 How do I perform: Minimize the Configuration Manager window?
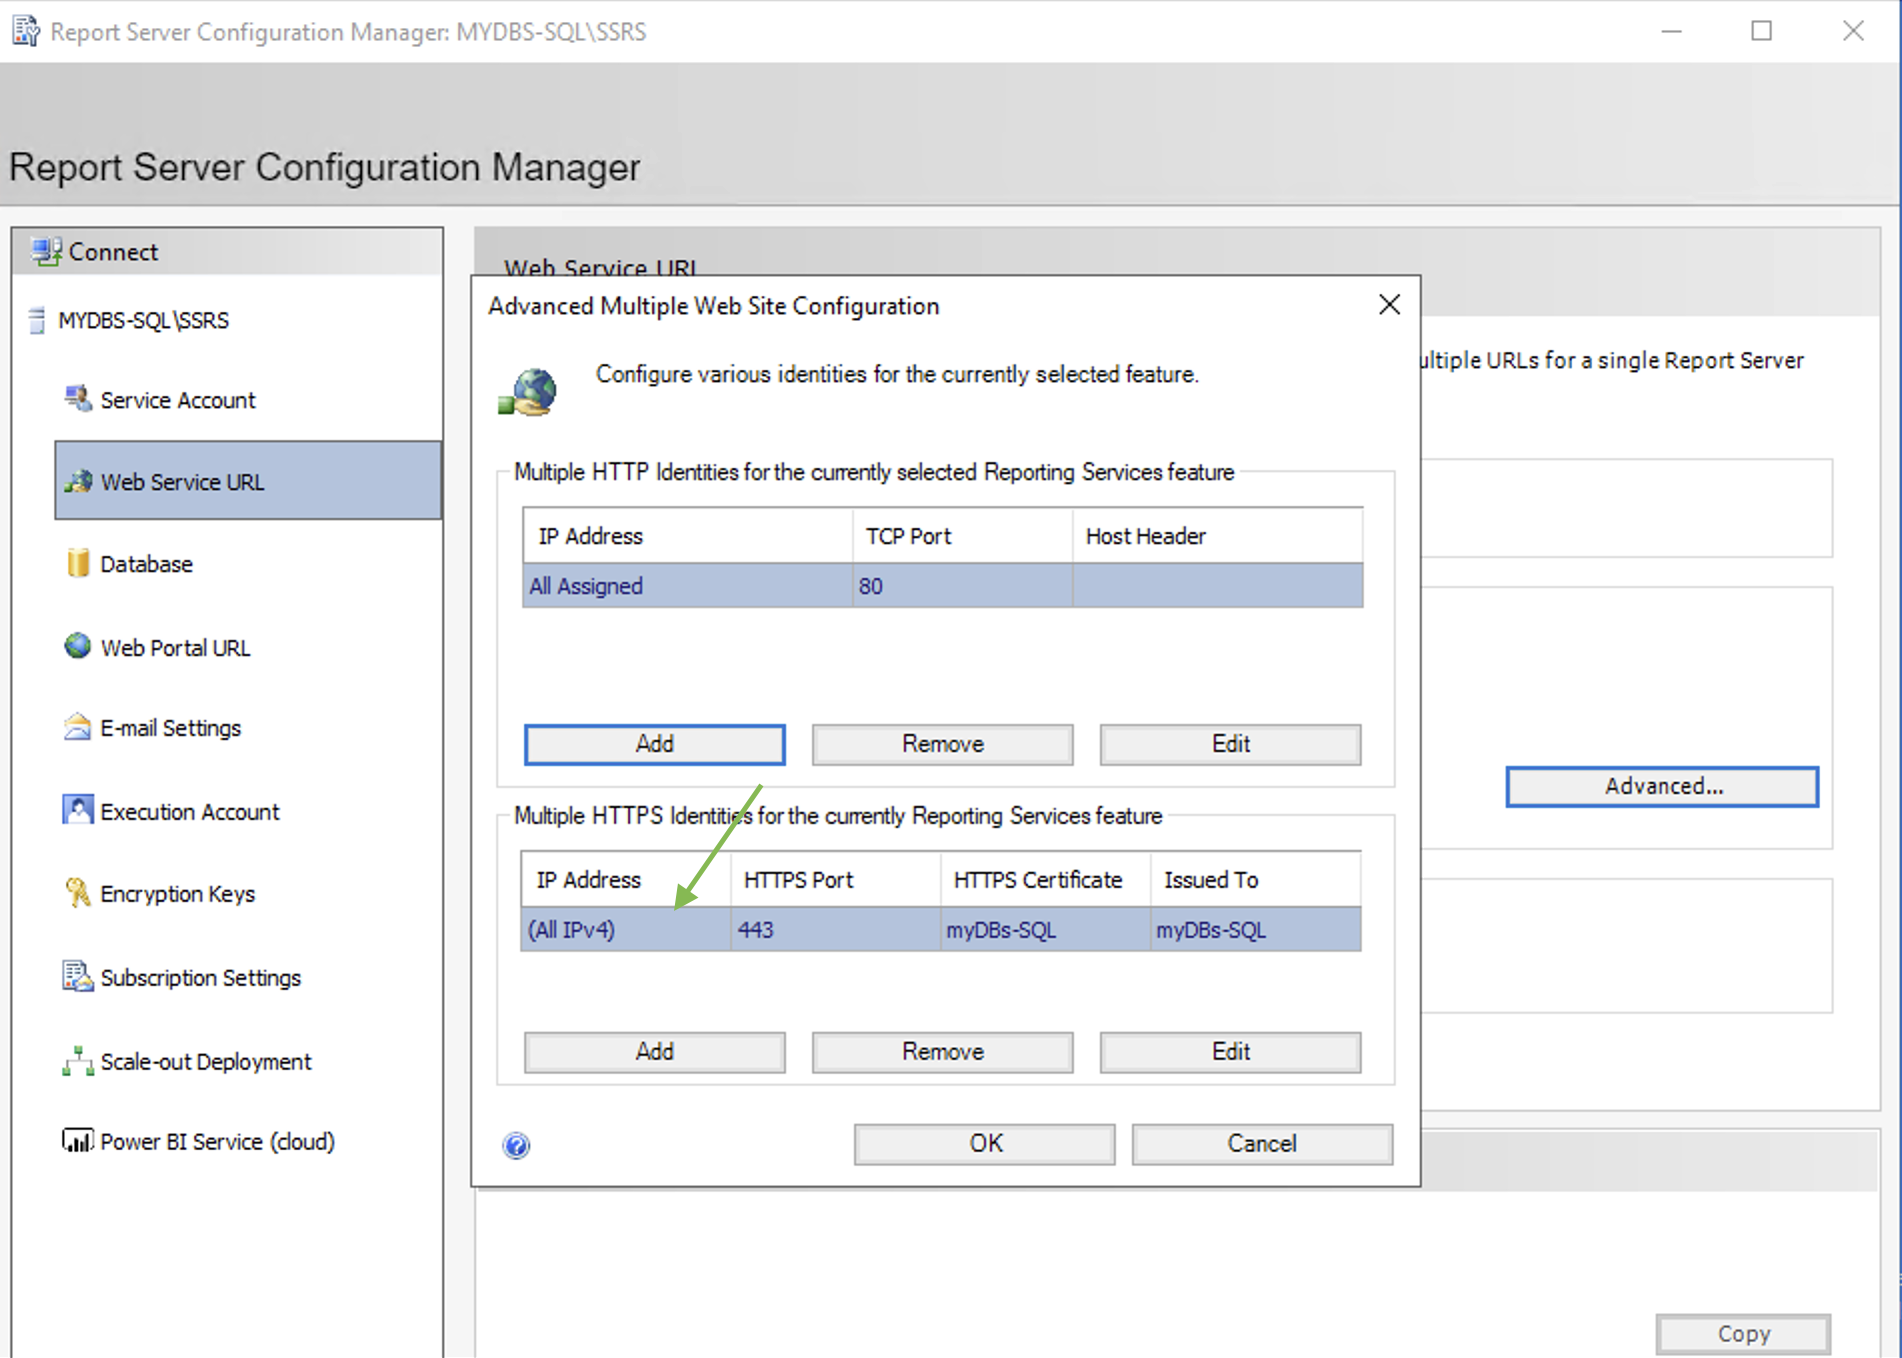(x=1672, y=31)
